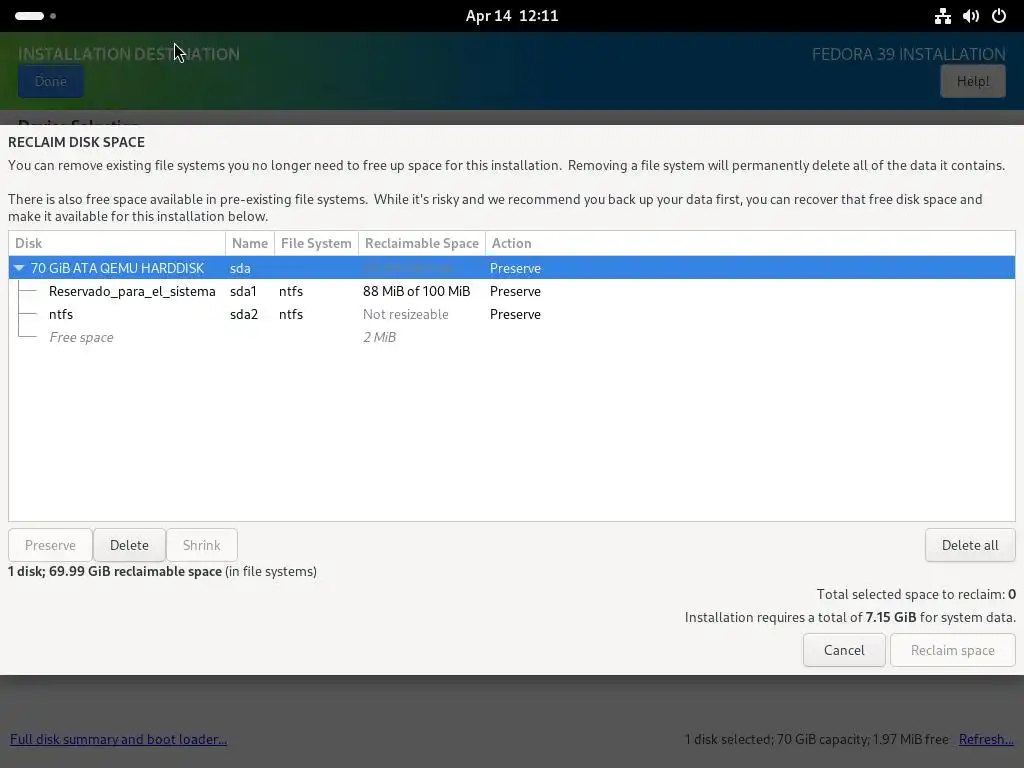Click the sda disk name cell
The image size is (1024, 768).
240,268
